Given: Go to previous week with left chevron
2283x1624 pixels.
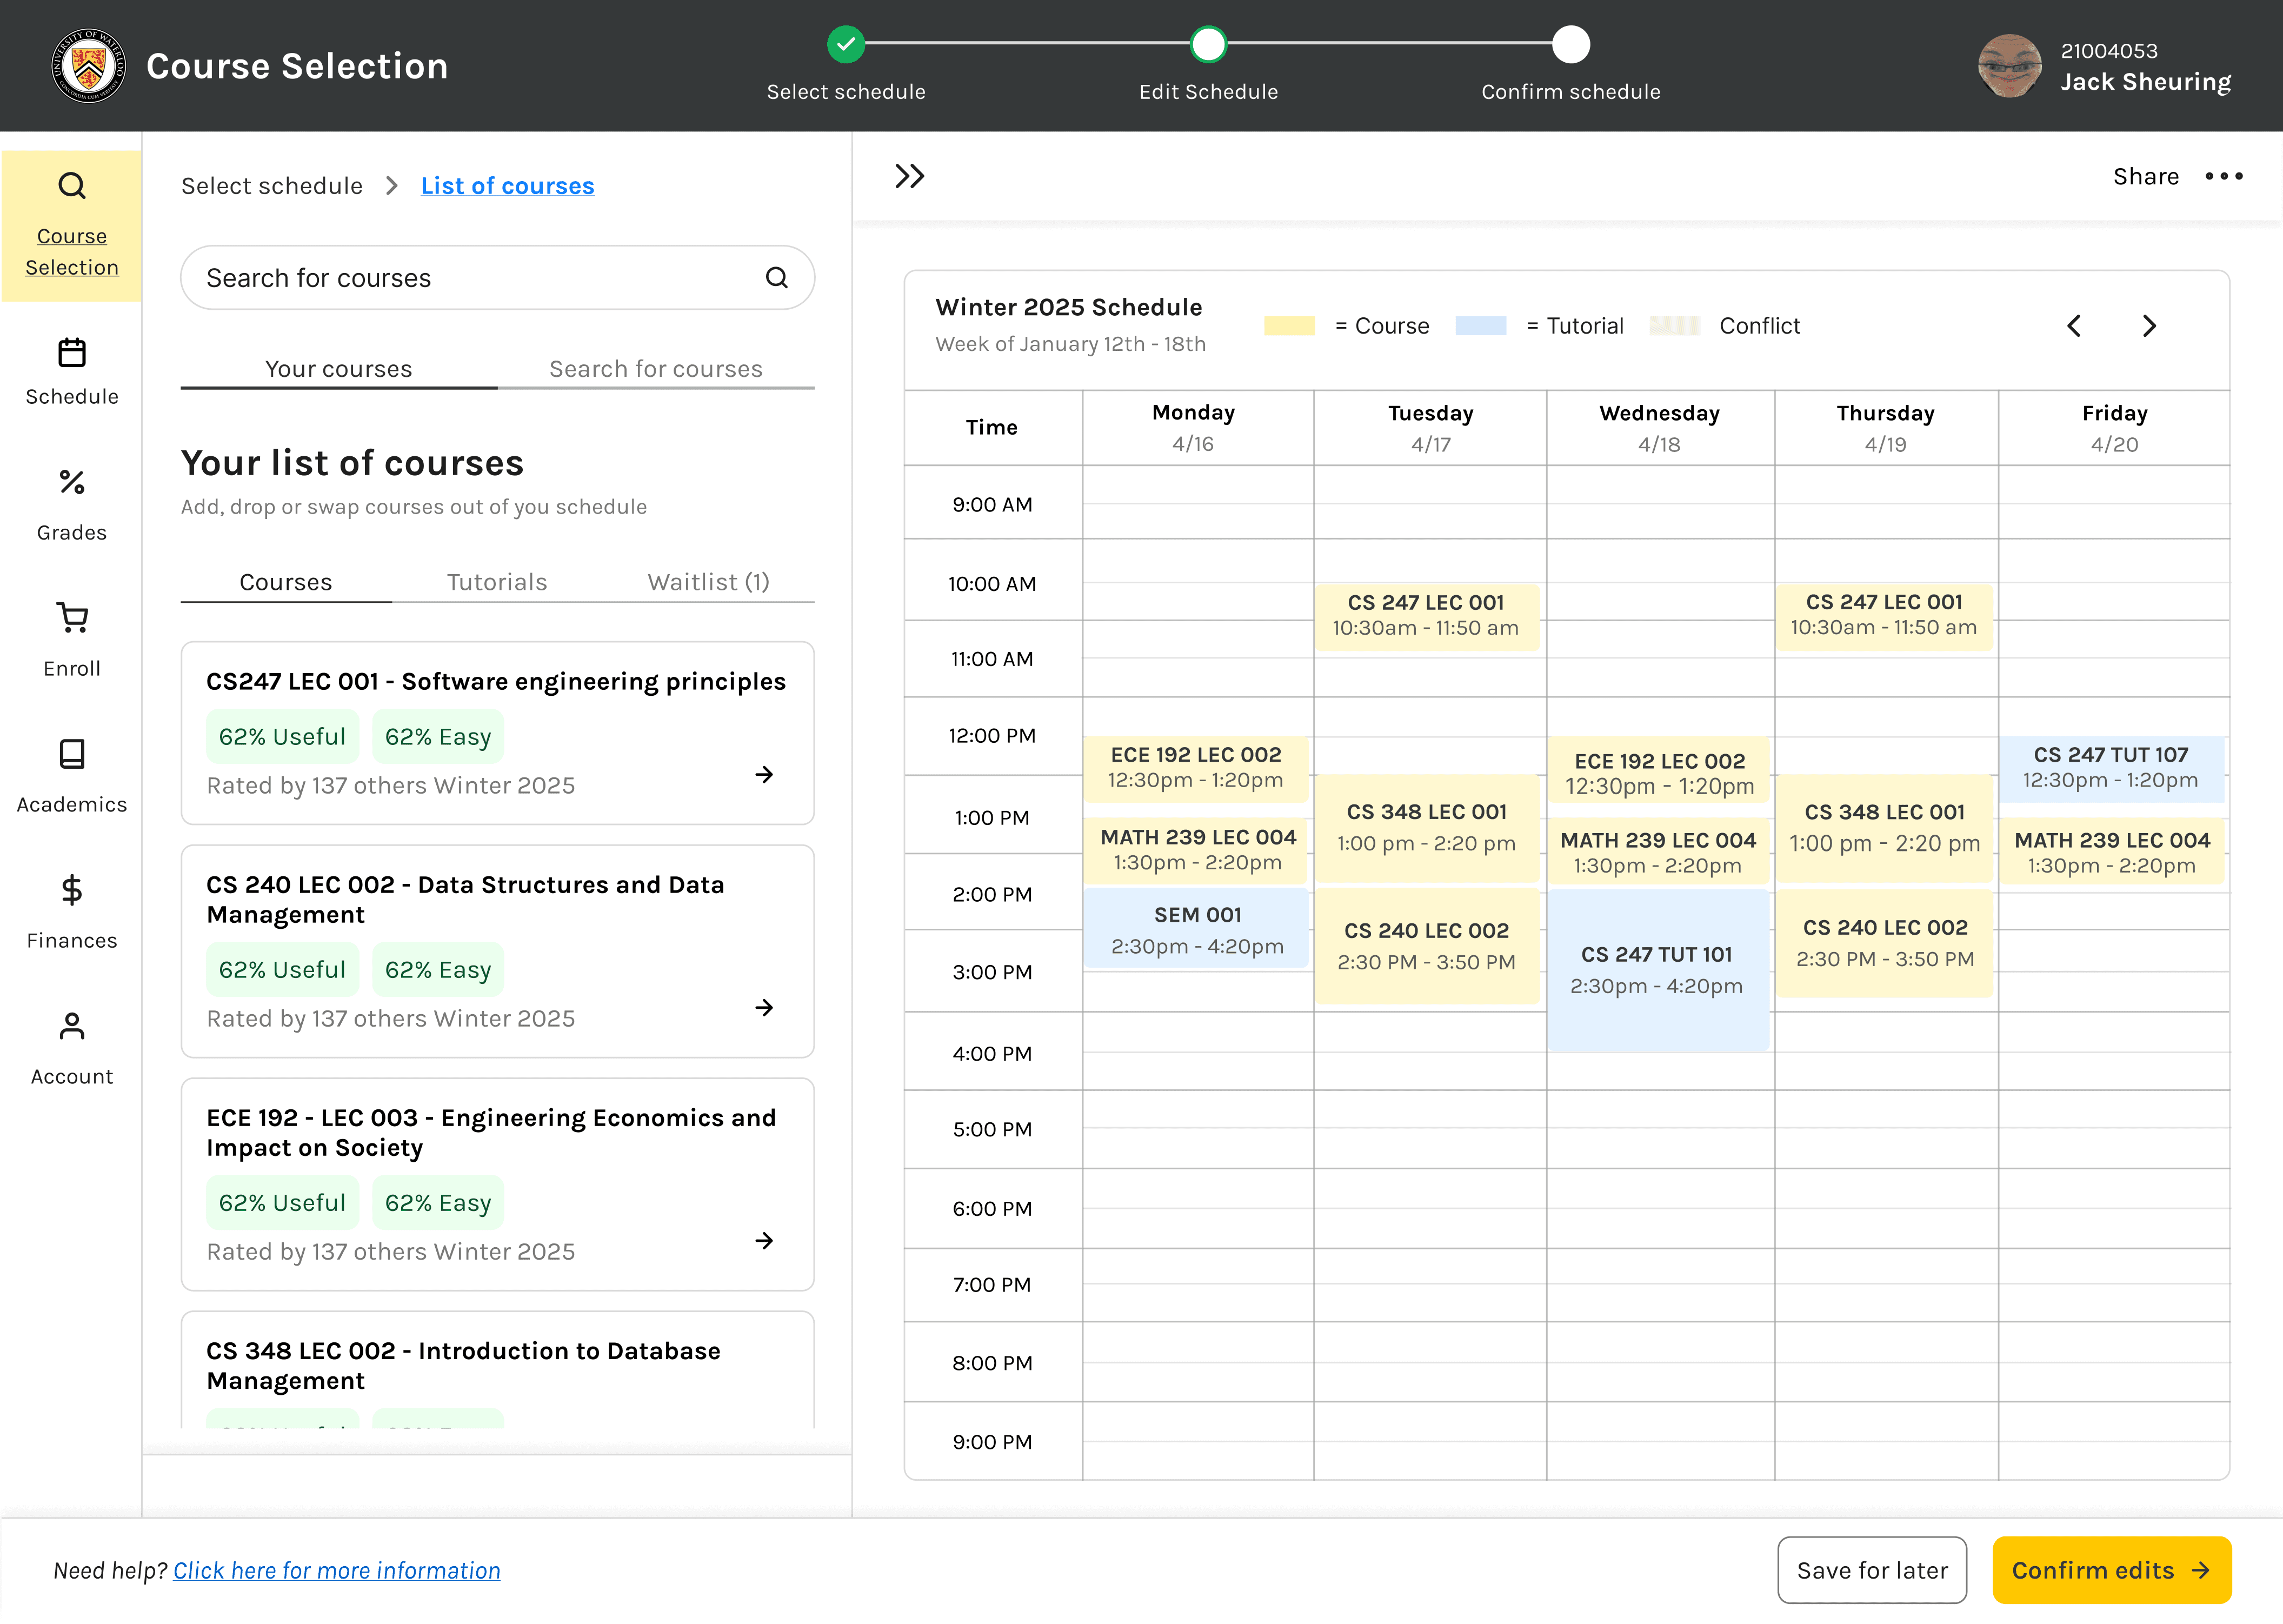Looking at the screenshot, I should (x=2074, y=326).
